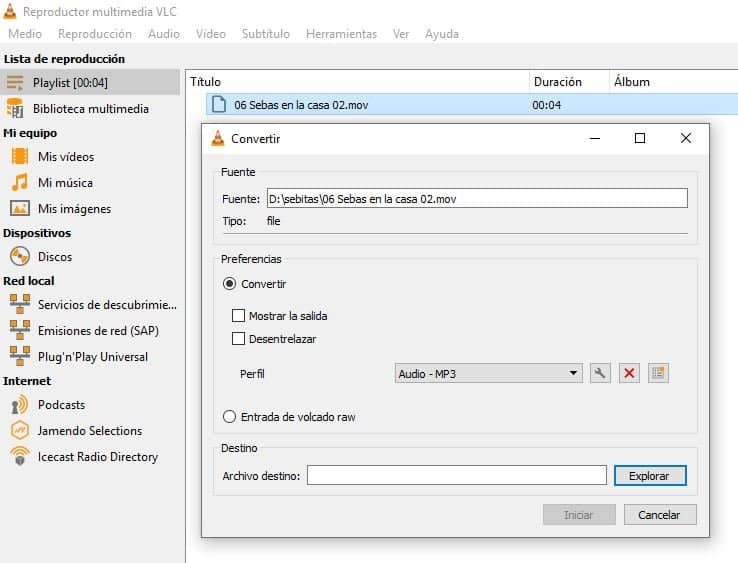Select Servicios de descubrimie... entry
This screenshot has height=563, width=738.
point(107,305)
